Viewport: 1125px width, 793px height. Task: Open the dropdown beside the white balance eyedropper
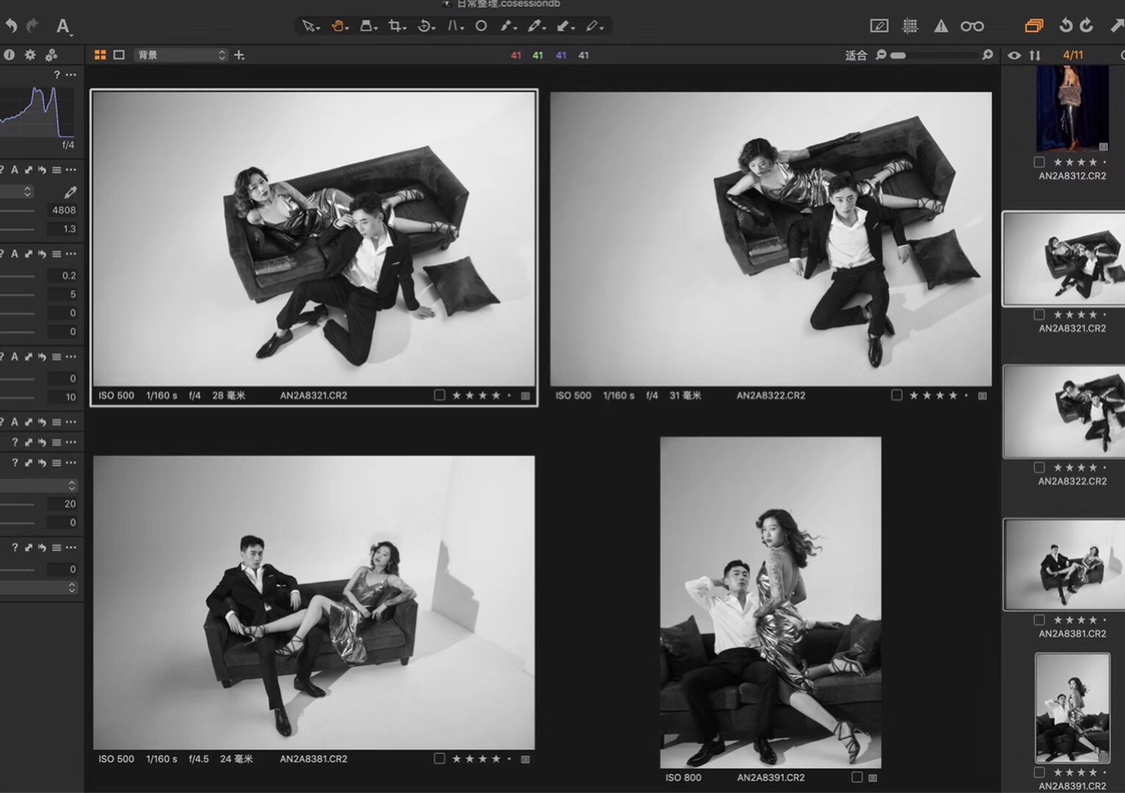click(27, 192)
